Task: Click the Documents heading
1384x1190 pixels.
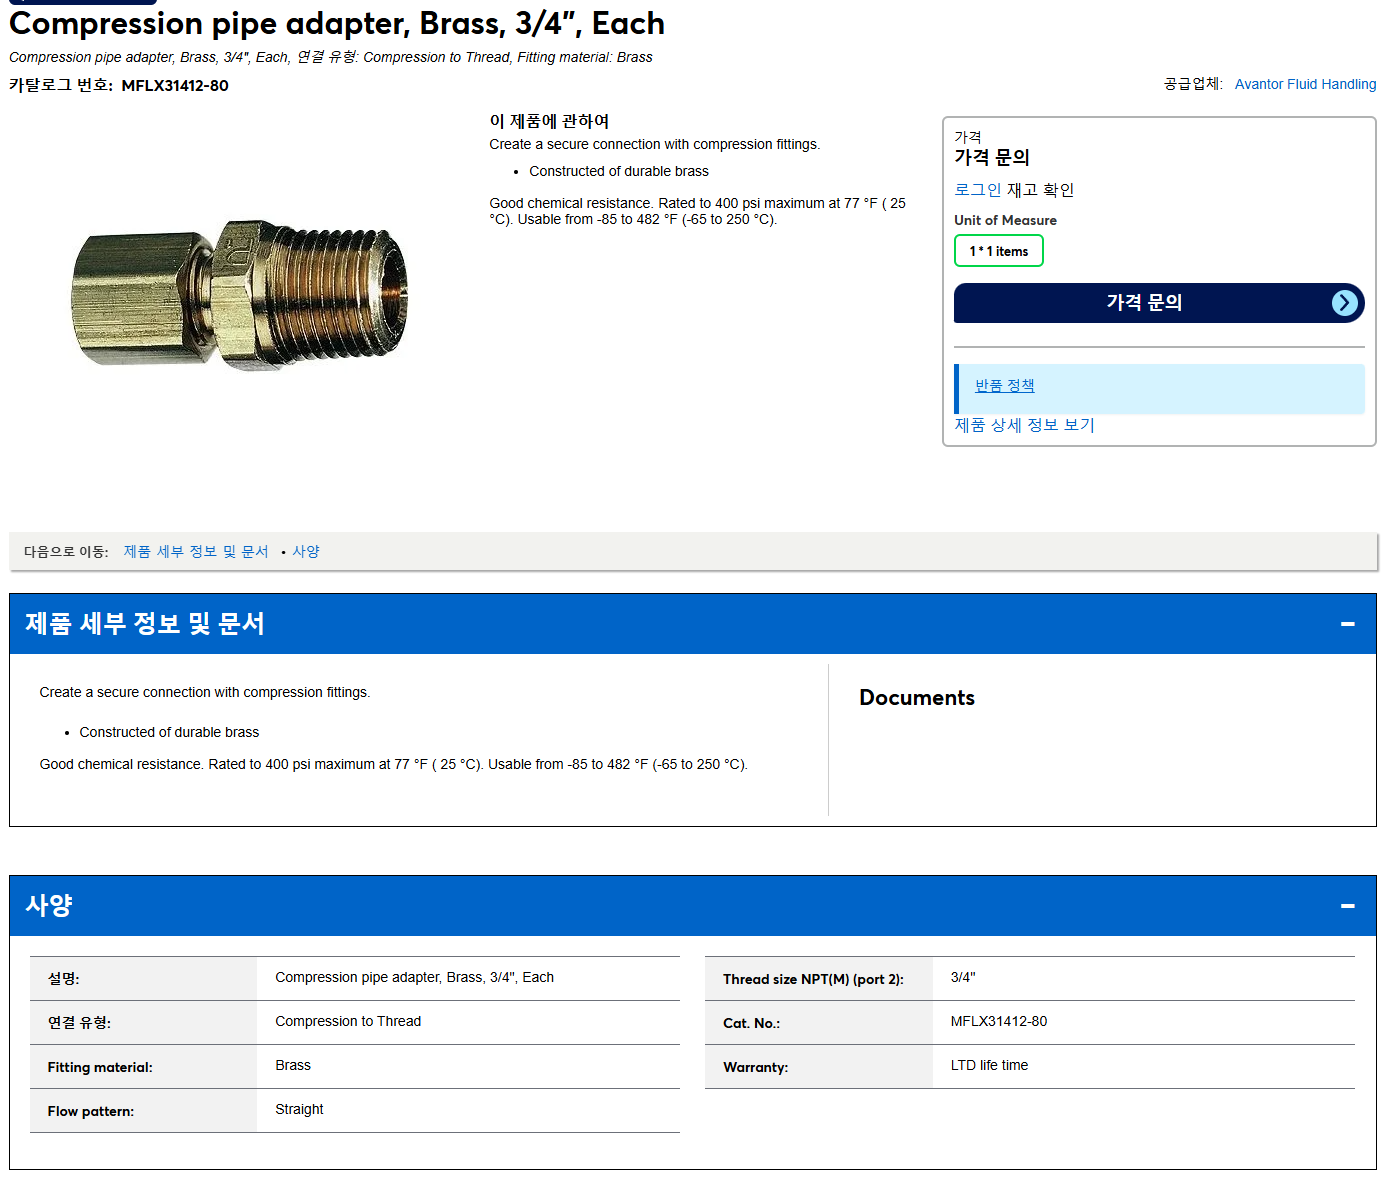Action: pyautogui.click(x=917, y=698)
